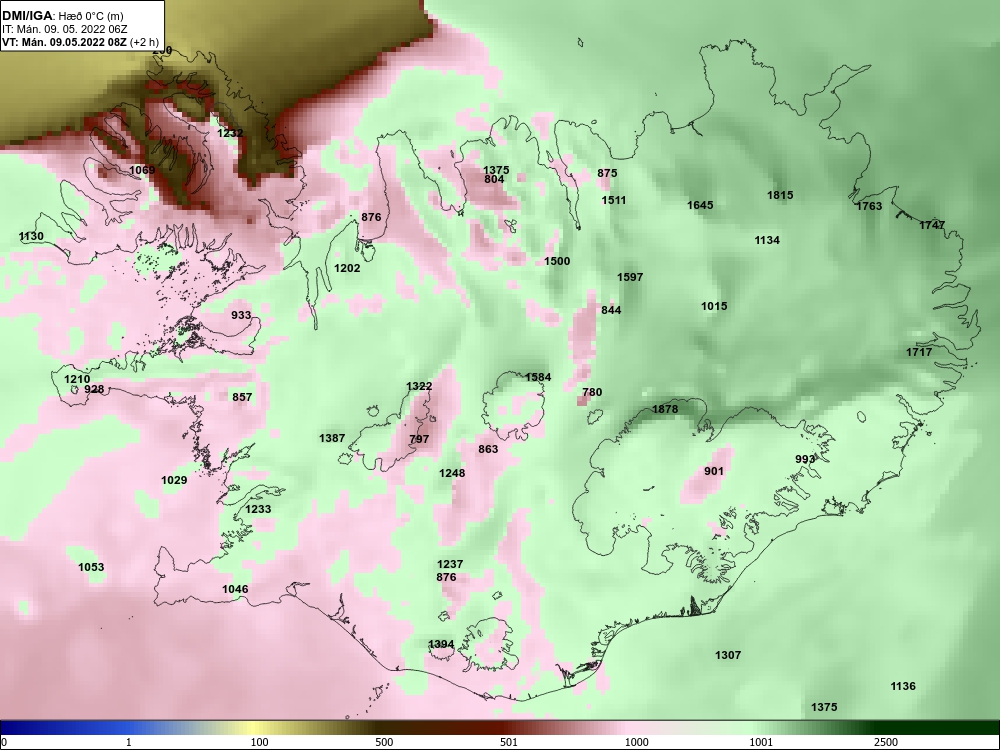Select the value 1134
The height and width of the screenshot is (750, 1000).
point(767,240)
